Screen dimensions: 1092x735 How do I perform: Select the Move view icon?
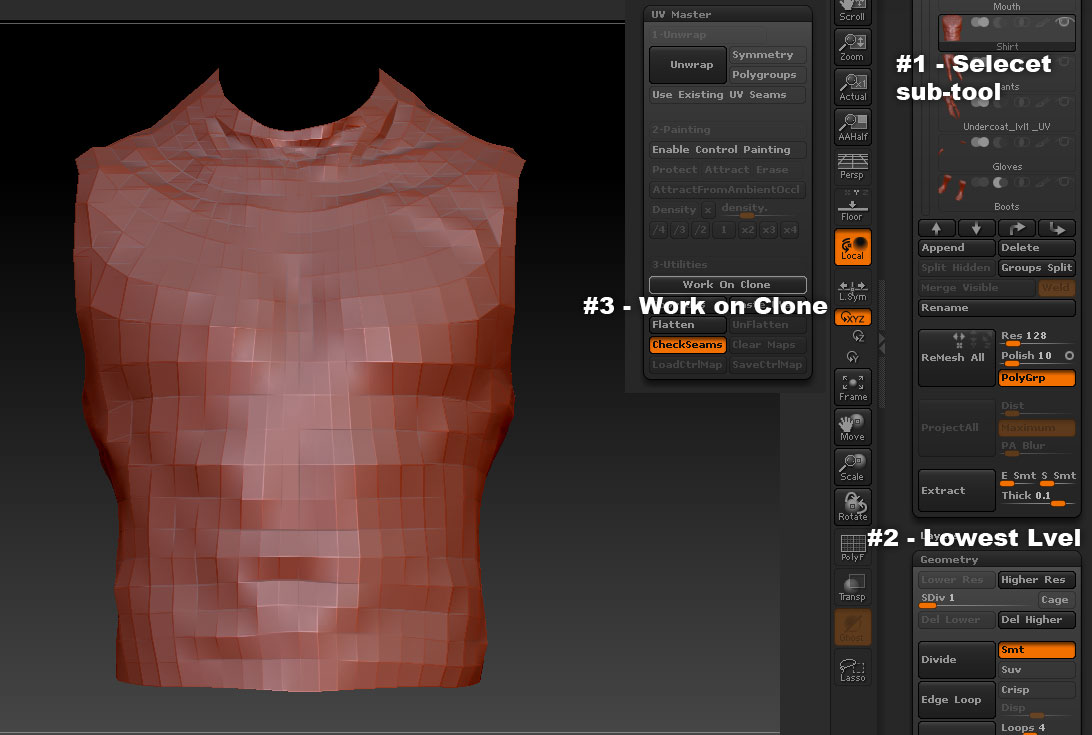[852, 427]
